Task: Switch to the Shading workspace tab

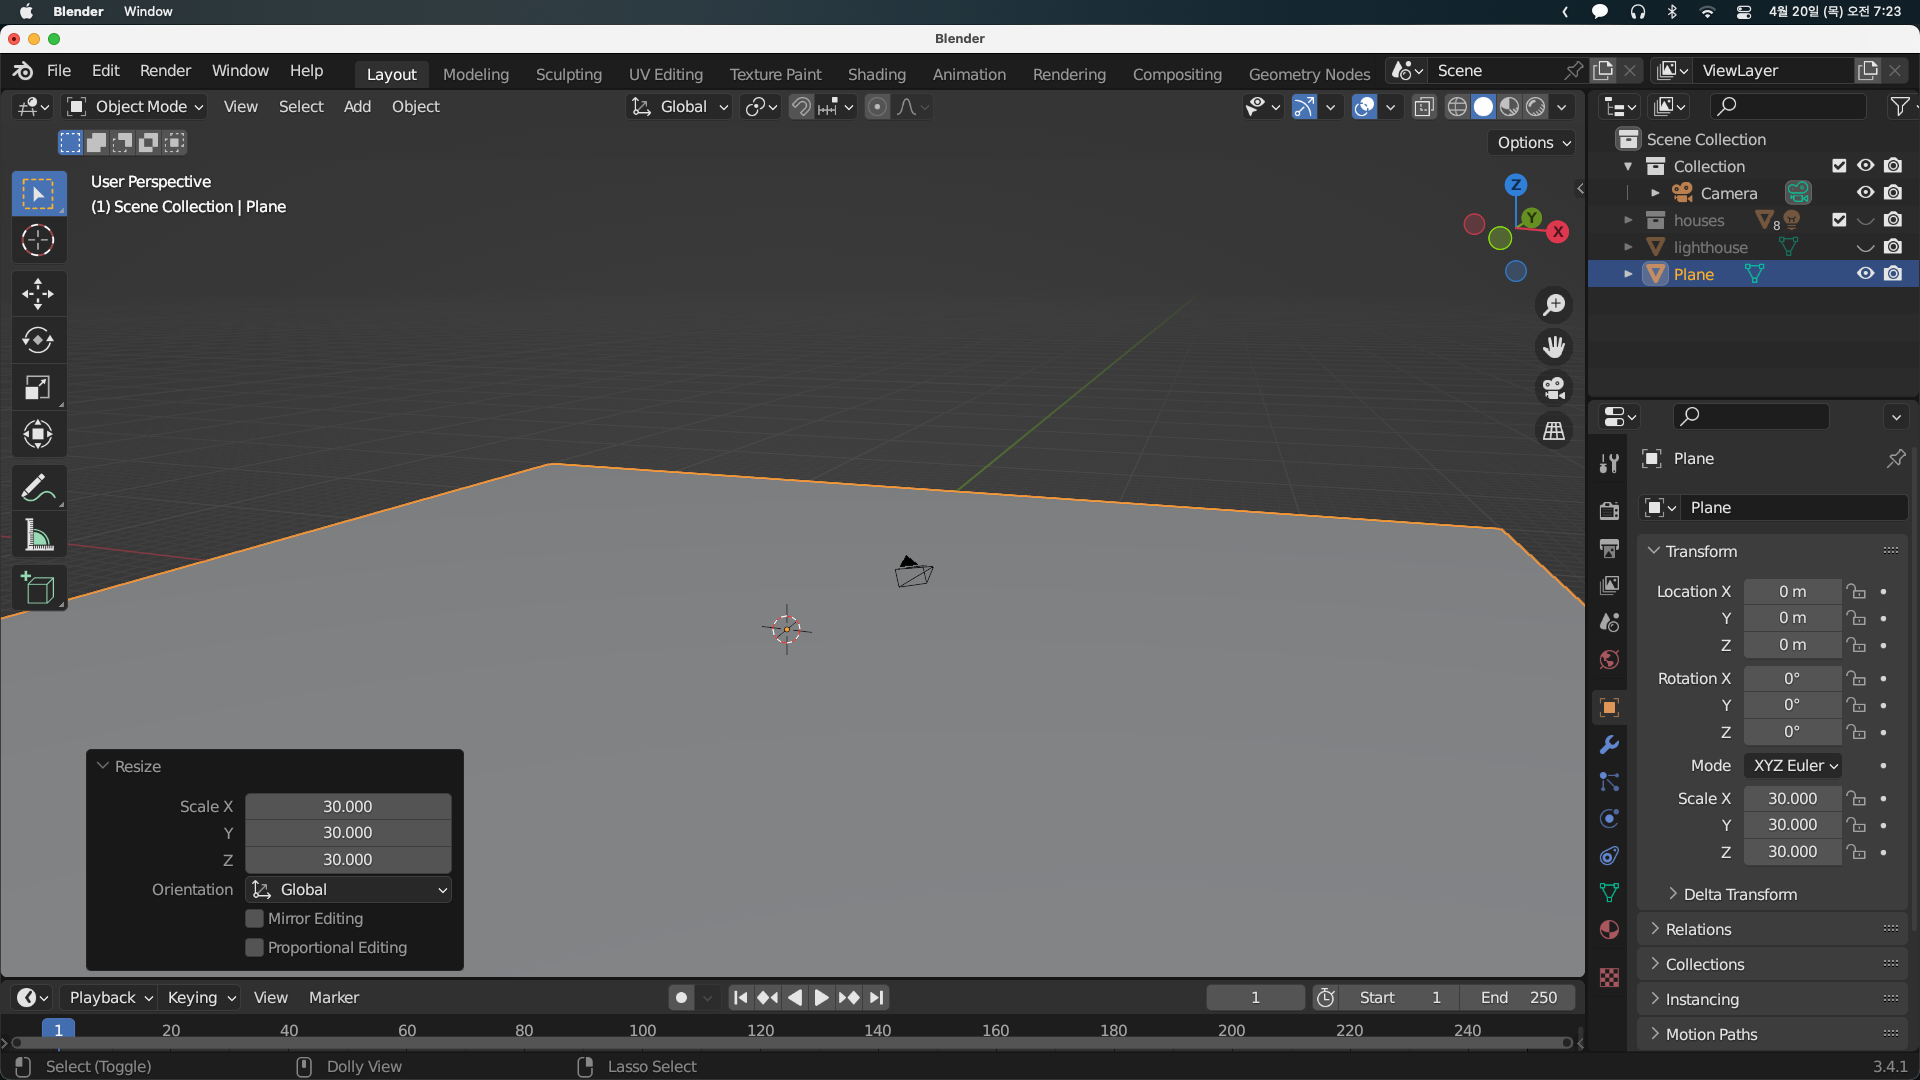Action: point(877,74)
